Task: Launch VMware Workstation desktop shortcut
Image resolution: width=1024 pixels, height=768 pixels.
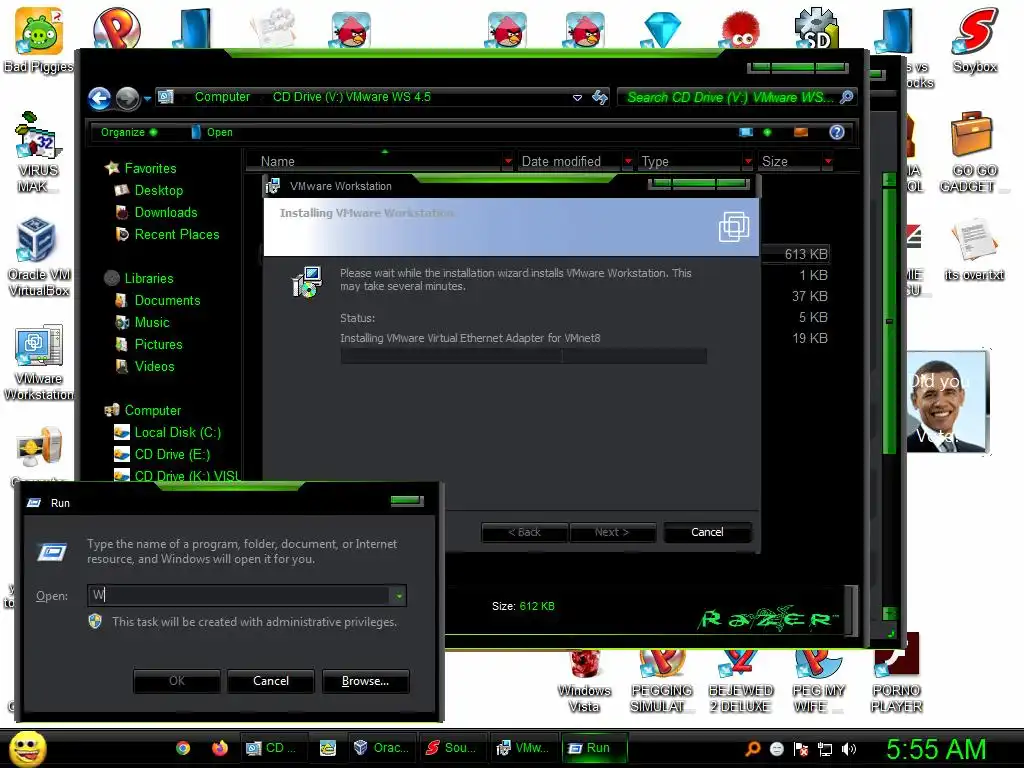Action: (38, 362)
